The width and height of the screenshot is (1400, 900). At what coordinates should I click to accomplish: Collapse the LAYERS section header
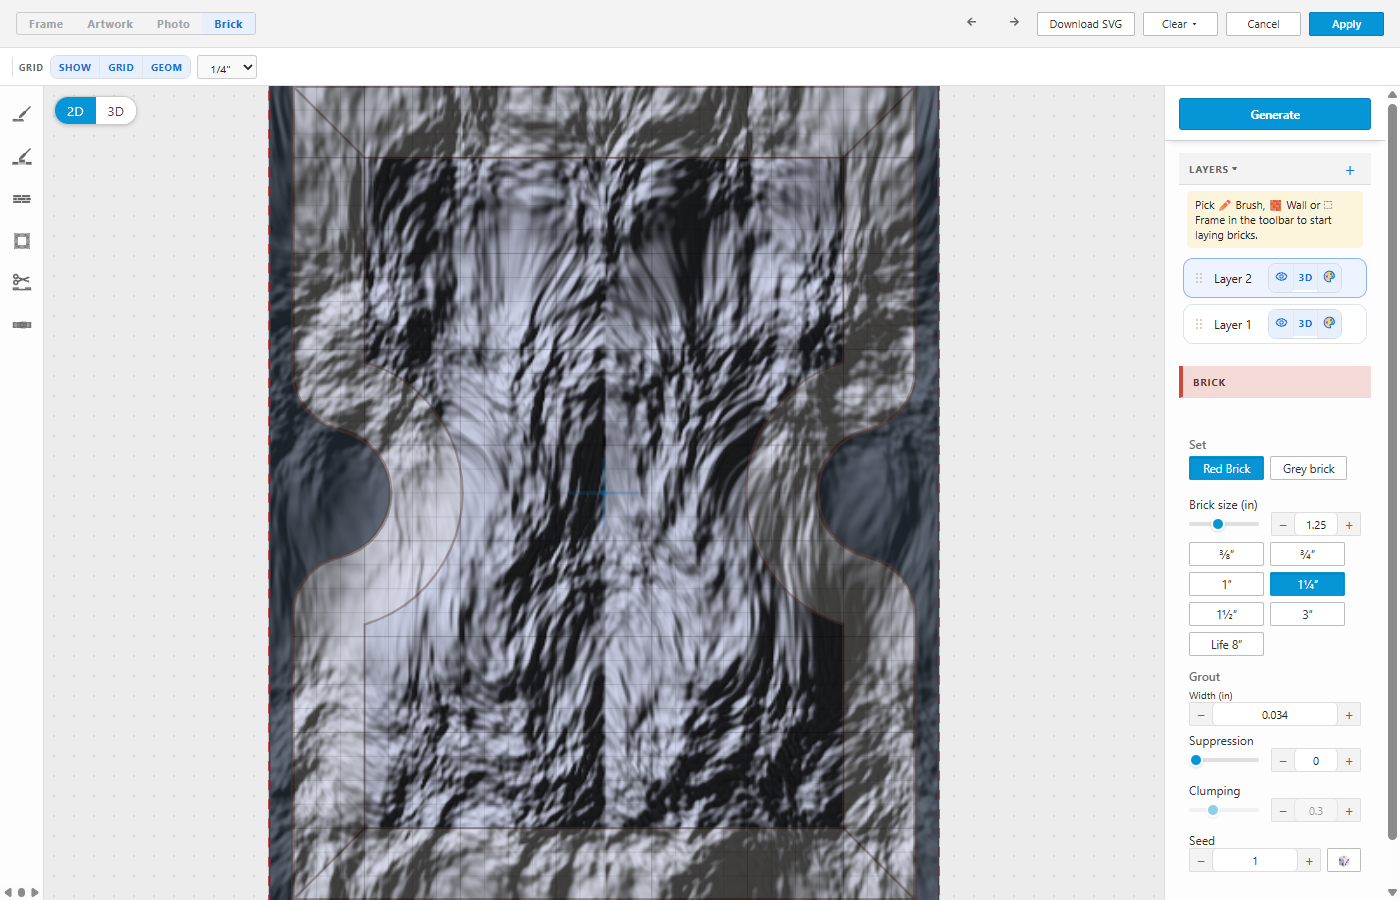point(1213,170)
